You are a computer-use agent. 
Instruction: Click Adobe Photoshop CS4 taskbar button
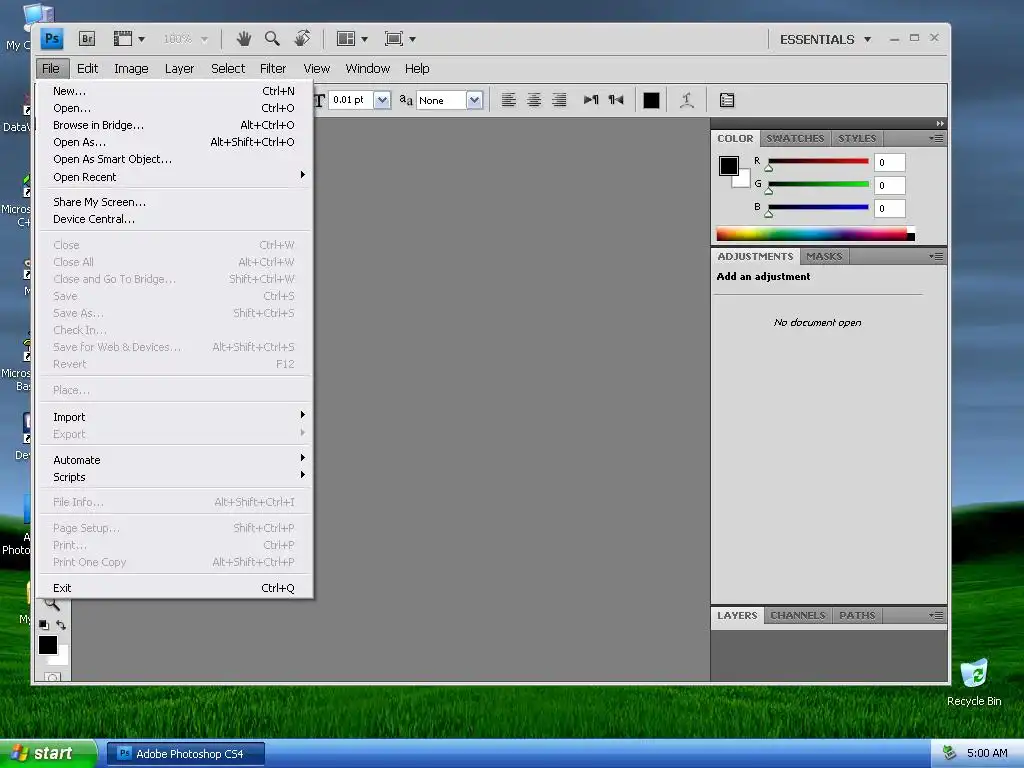tap(185, 754)
